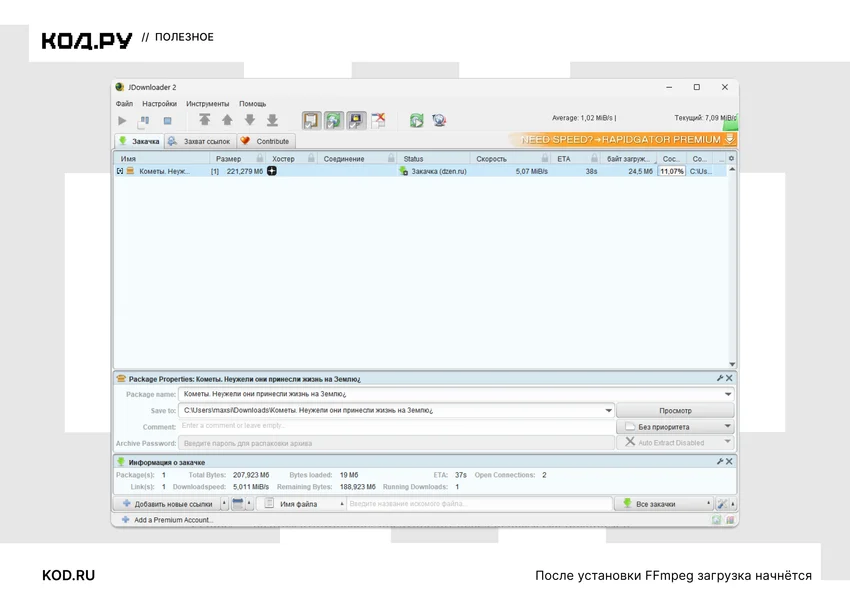Viewport: 850px width, 605px height.
Task: Open the Инструменты menu
Action: click(x=208, y=104)
